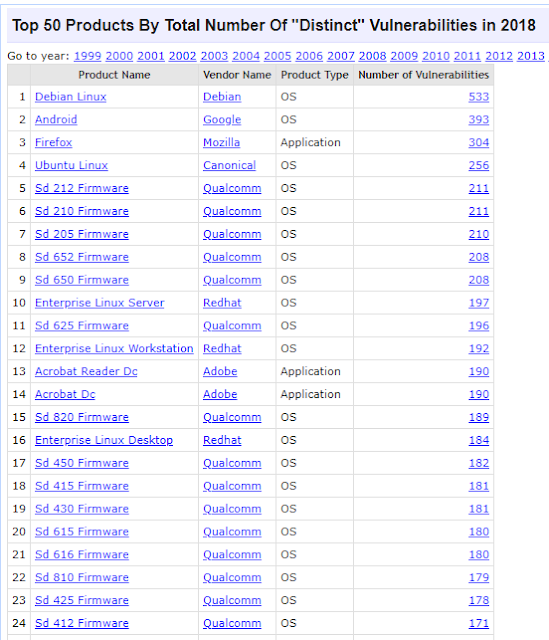View 196 vulnerabilities for Sd 625 Firmware

[x=479, y=326]
